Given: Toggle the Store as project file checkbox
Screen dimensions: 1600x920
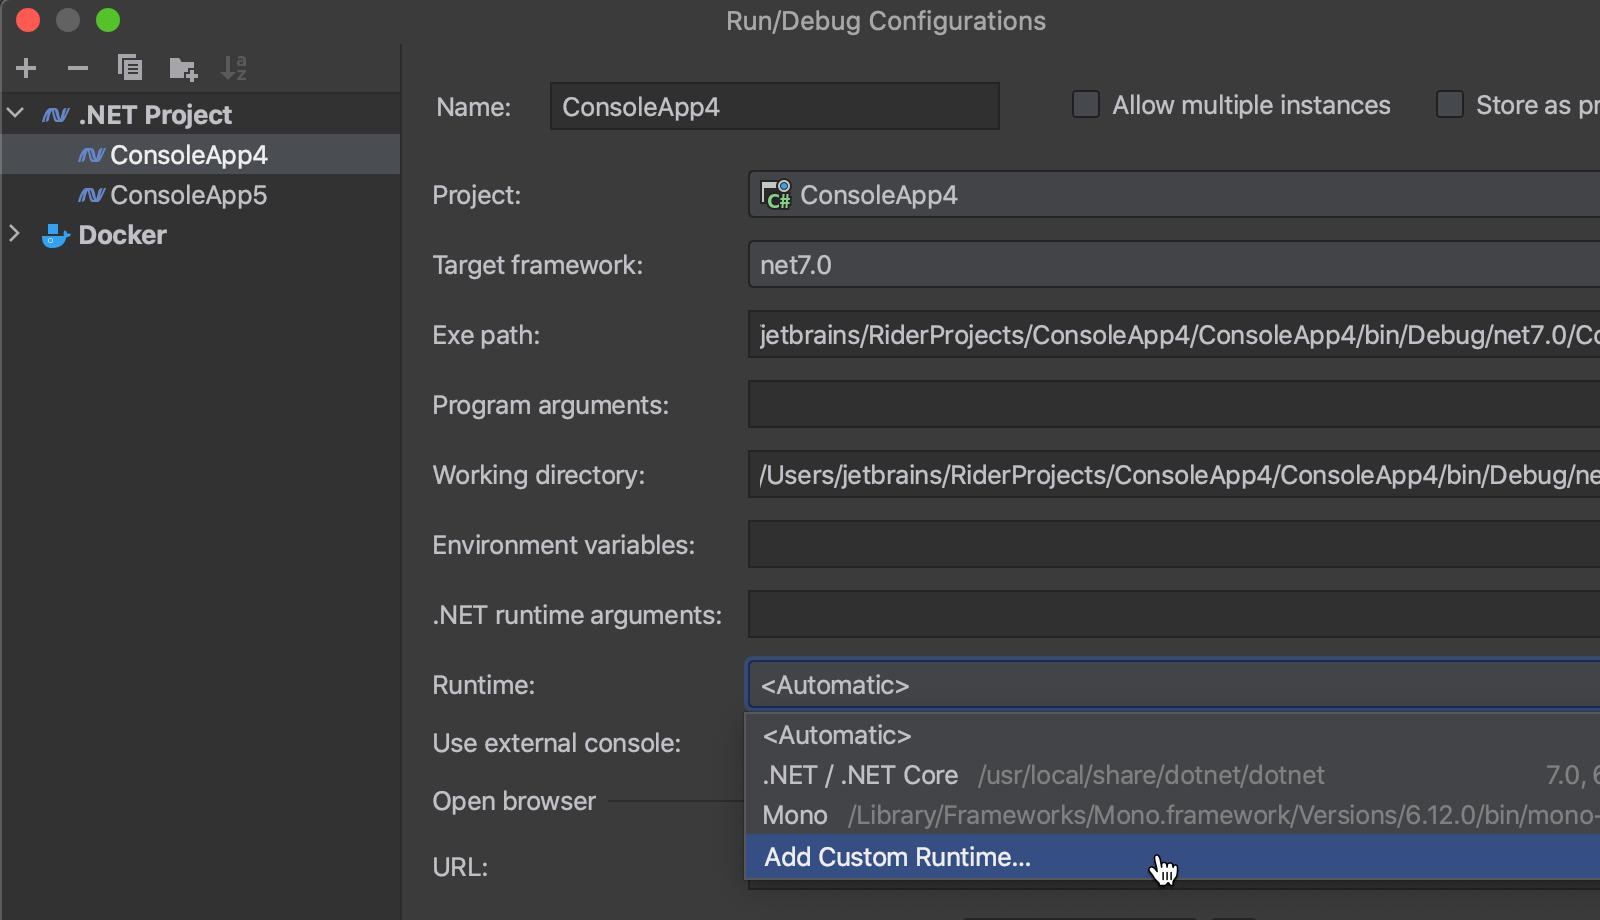Looking at the screenshot, I should [1450, 105].
